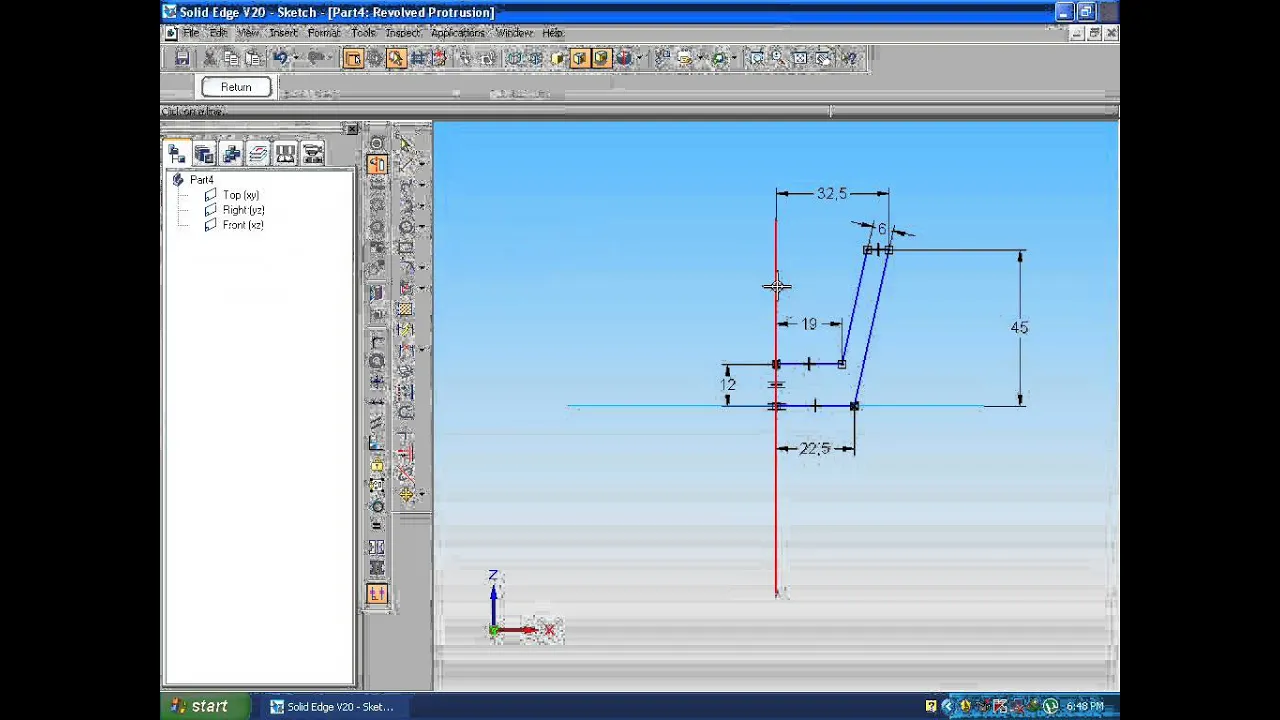Screen dimensions: 1280x720
Task: Select the arrow Select Tool in sketch toolbar
Action: tap(406, 144)
